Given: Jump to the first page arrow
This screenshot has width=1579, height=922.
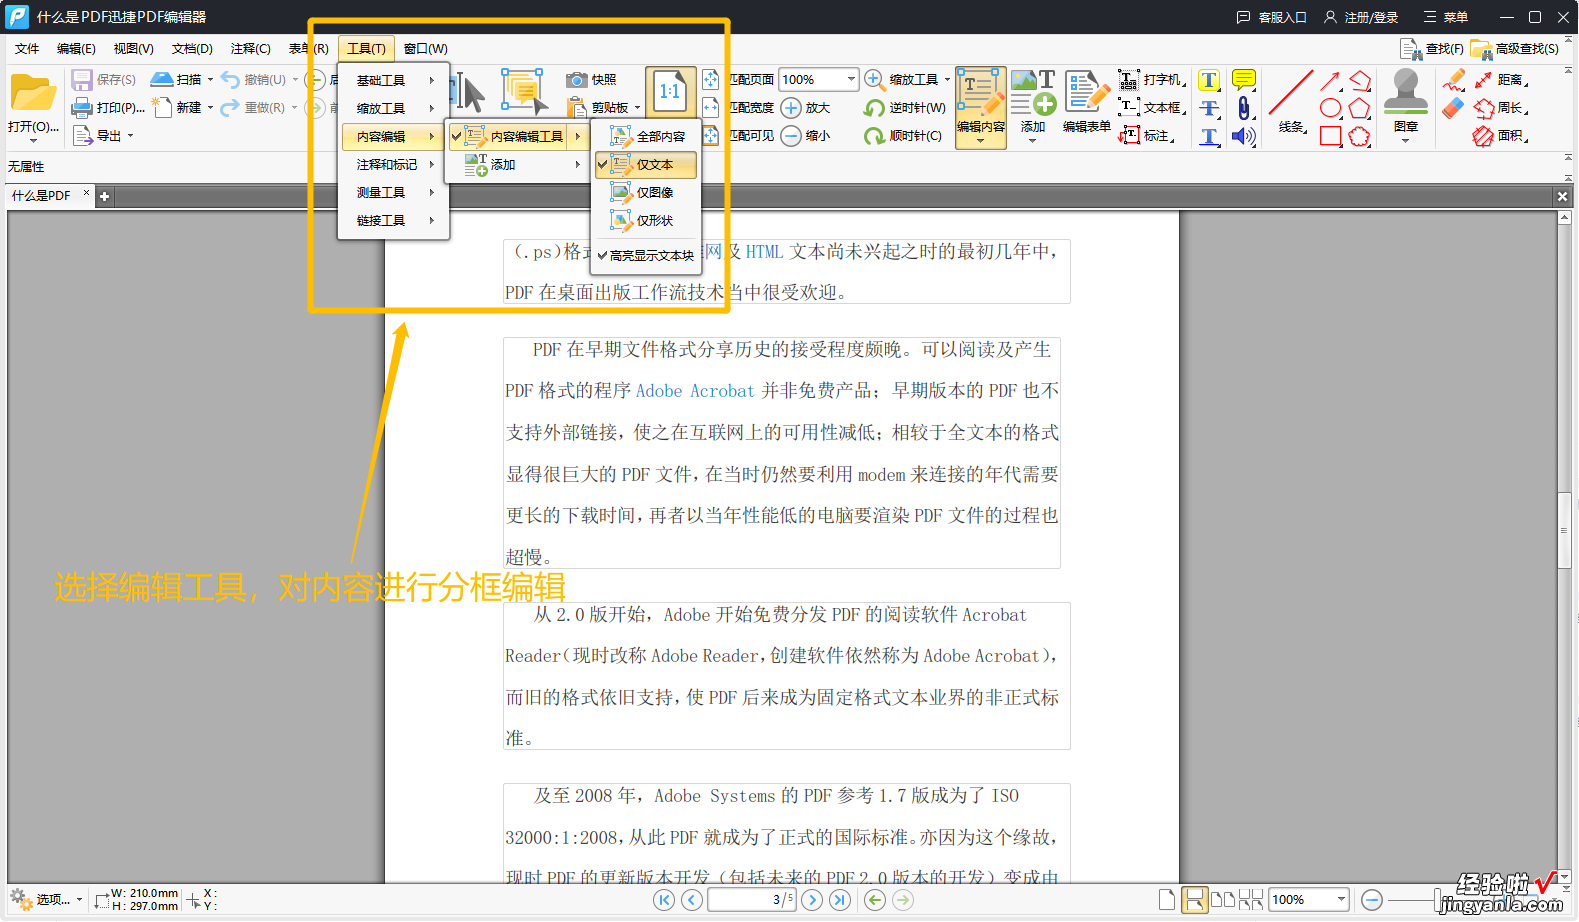Looking at the screenshot, I should pos(664,900).
